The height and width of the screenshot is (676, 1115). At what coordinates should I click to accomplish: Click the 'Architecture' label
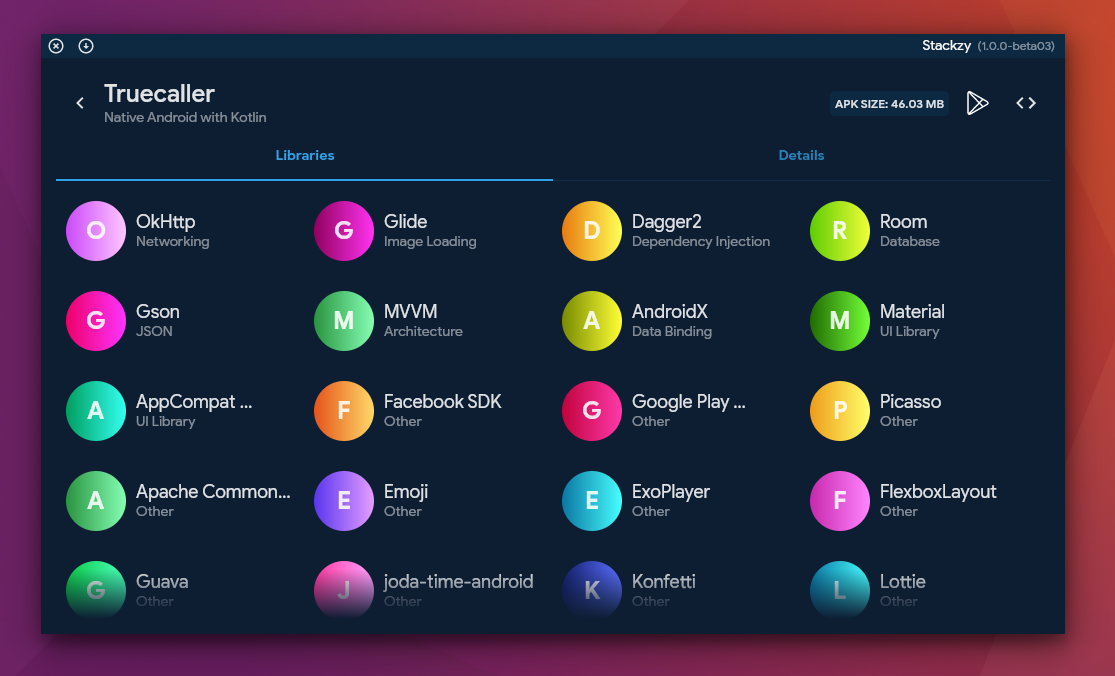point(423,331)
